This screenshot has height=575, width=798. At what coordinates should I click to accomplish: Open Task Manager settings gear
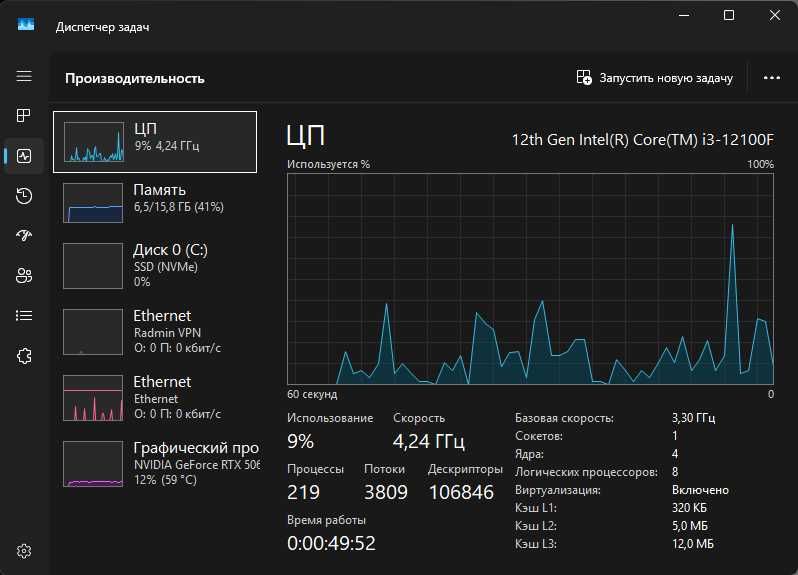(x=24, y=551)
